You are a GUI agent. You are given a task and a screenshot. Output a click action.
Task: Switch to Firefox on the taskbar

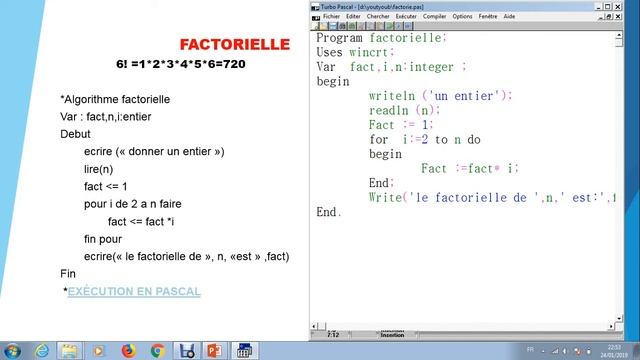point(129,351)
